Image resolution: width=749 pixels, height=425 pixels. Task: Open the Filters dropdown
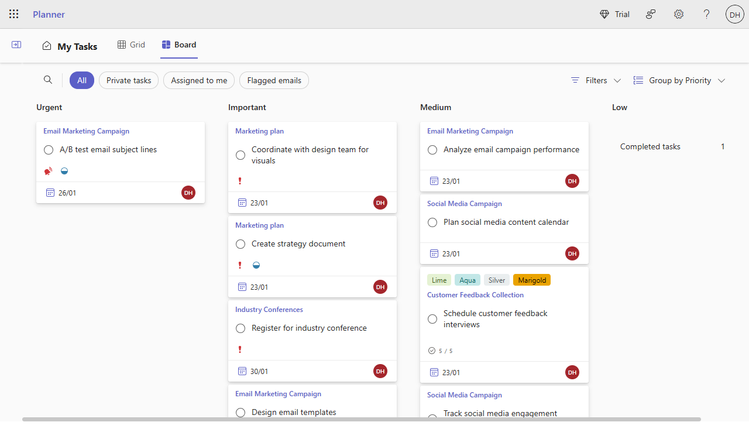(596, 80)
